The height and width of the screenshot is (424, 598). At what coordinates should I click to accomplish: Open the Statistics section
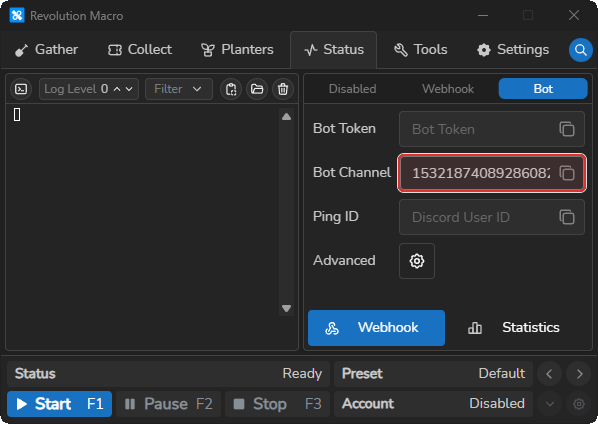pos(513,328)
